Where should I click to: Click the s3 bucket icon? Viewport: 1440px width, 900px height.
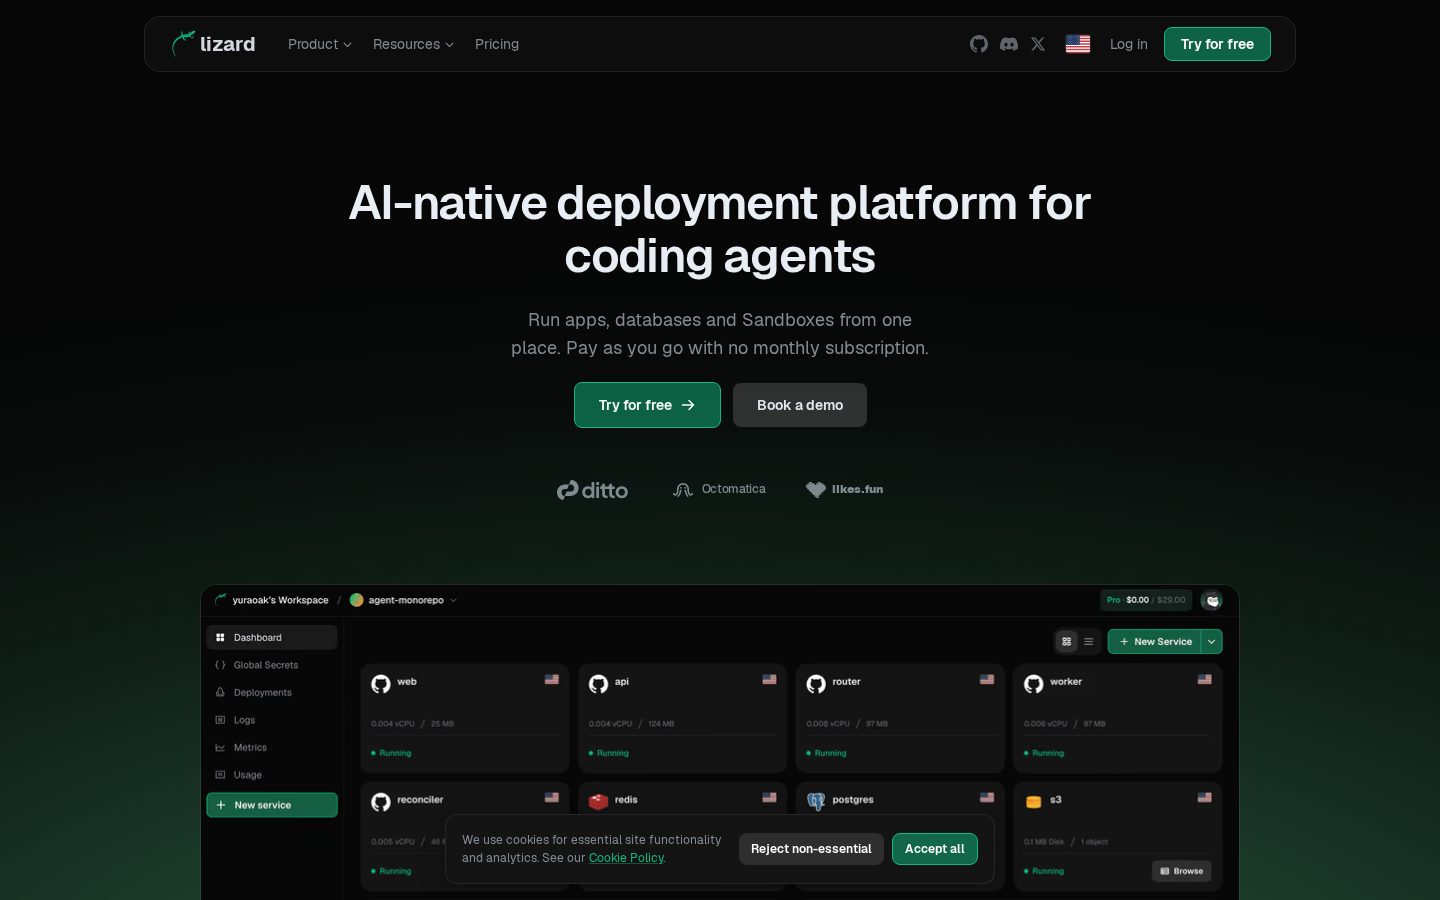point(1034,802)
